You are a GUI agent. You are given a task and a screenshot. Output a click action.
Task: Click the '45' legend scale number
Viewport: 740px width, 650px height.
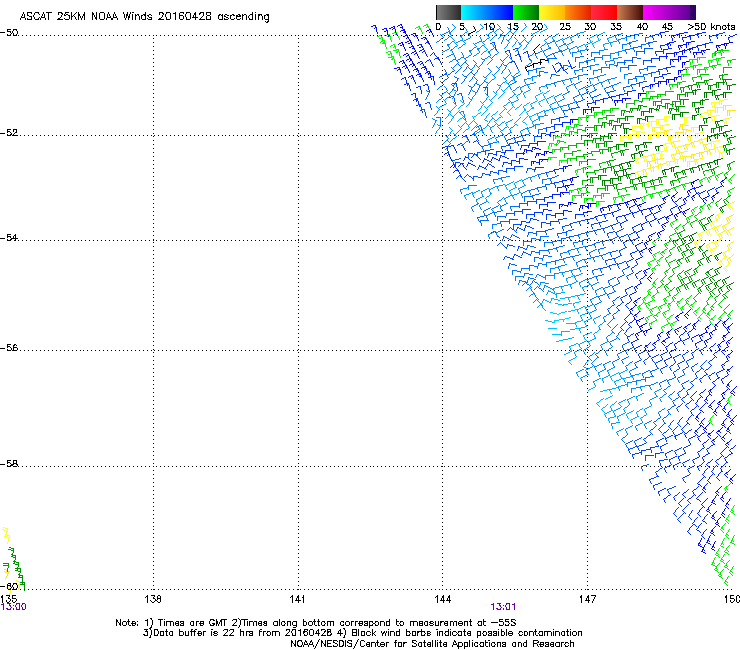point(667,27)
